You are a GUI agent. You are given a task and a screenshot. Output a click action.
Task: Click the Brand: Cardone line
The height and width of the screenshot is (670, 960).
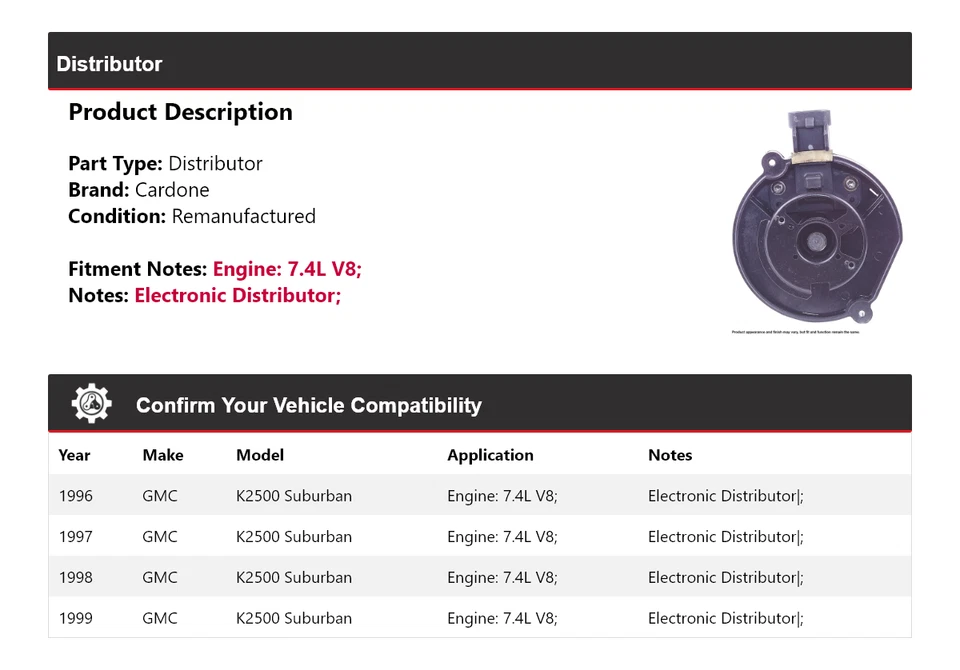(138, 190)
